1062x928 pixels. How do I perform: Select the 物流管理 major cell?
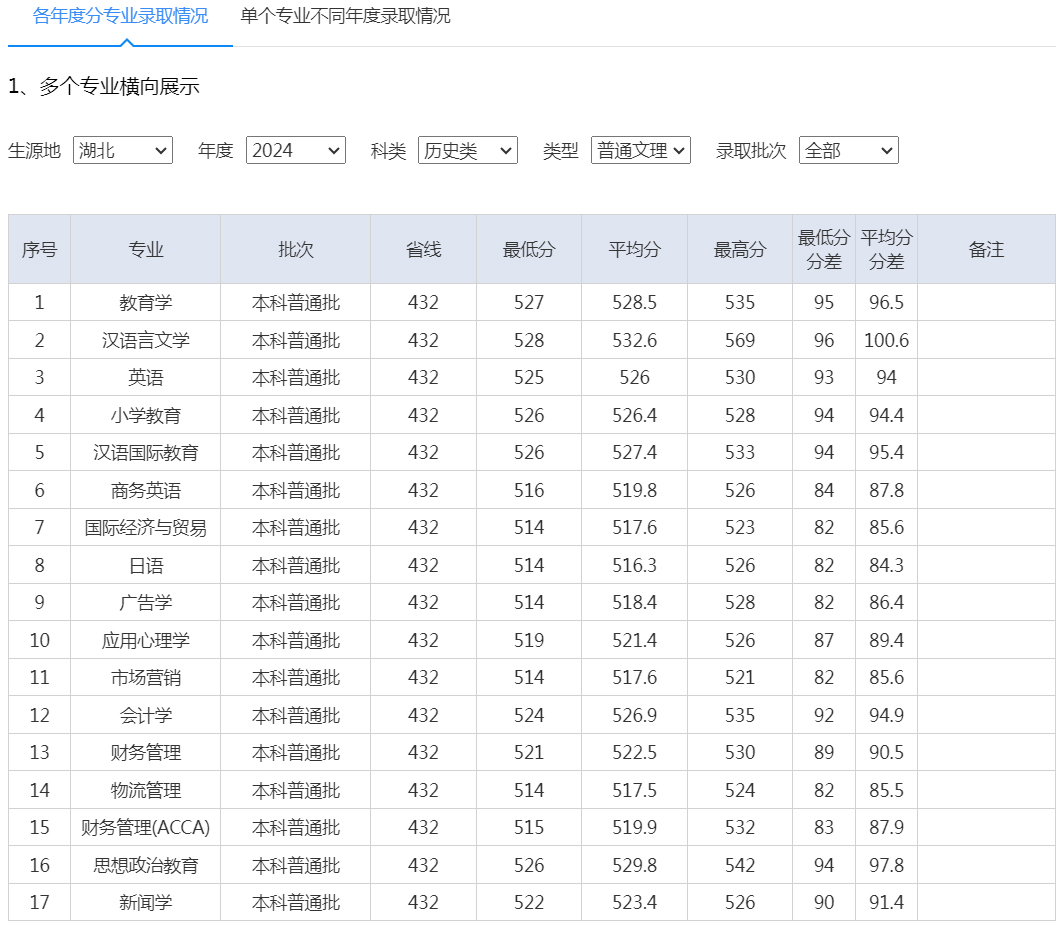coord(146,790)
